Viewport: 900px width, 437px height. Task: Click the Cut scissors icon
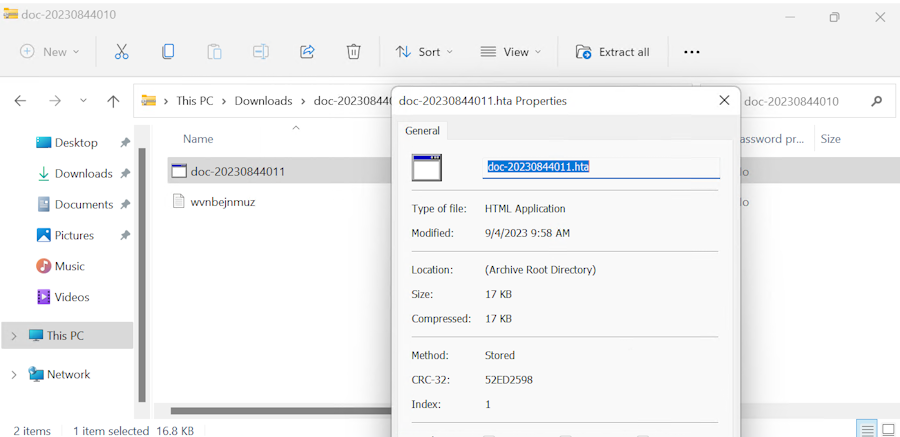click(x=121, y=52)
